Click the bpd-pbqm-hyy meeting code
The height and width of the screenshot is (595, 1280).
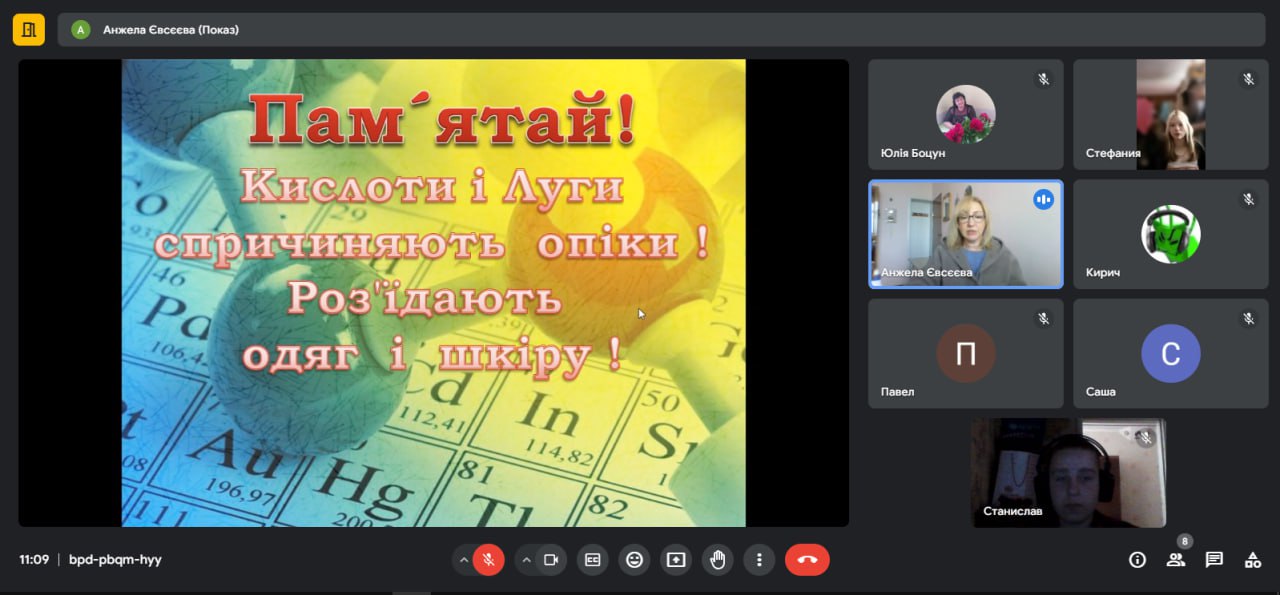[115, 560]
